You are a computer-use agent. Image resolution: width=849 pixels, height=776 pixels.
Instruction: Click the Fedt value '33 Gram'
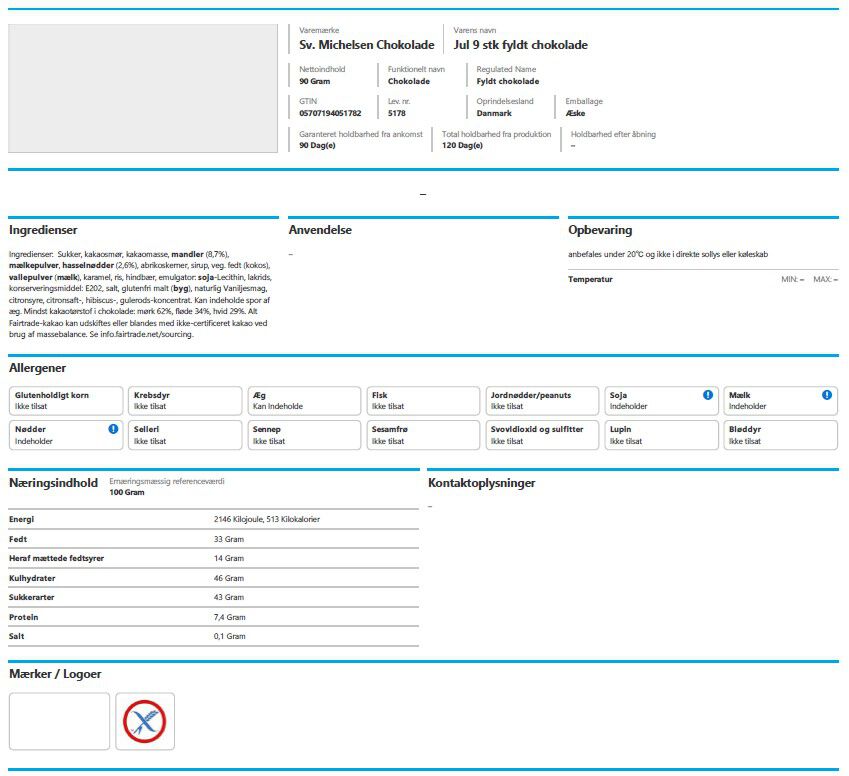229,539
